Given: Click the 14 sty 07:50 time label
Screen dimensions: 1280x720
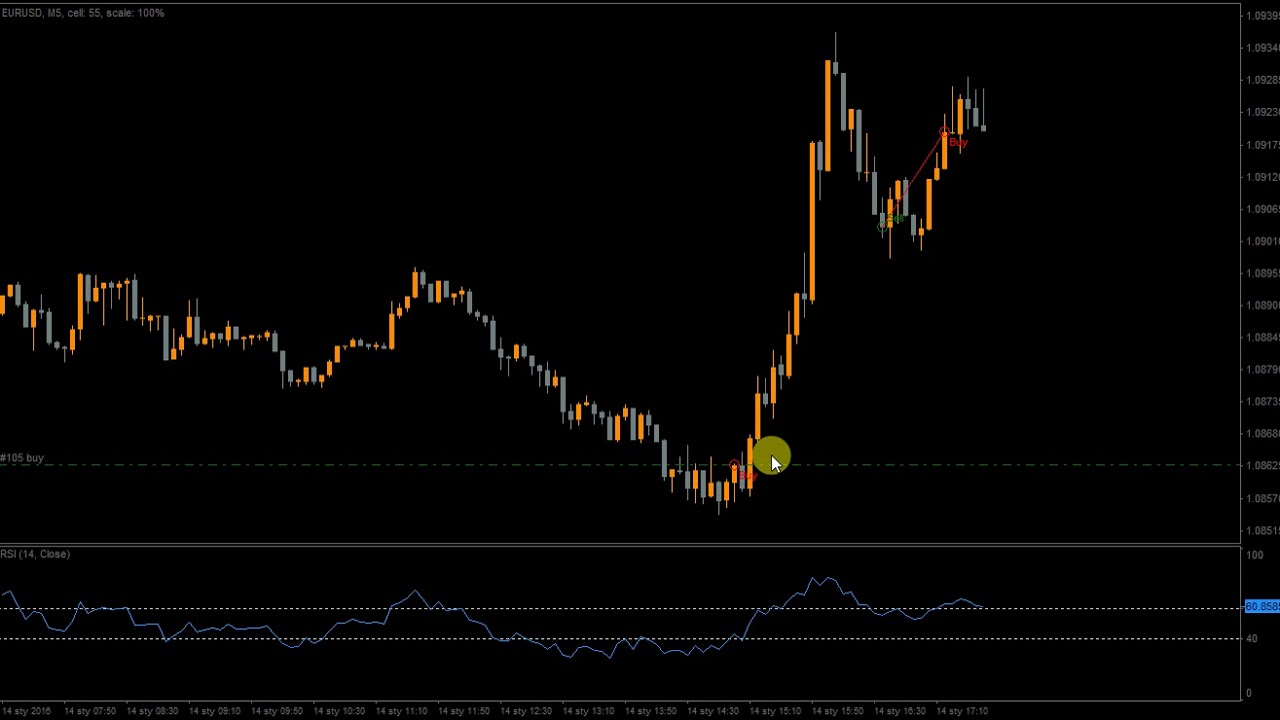Looking at the screenshot, I should [x=90, y=711].
